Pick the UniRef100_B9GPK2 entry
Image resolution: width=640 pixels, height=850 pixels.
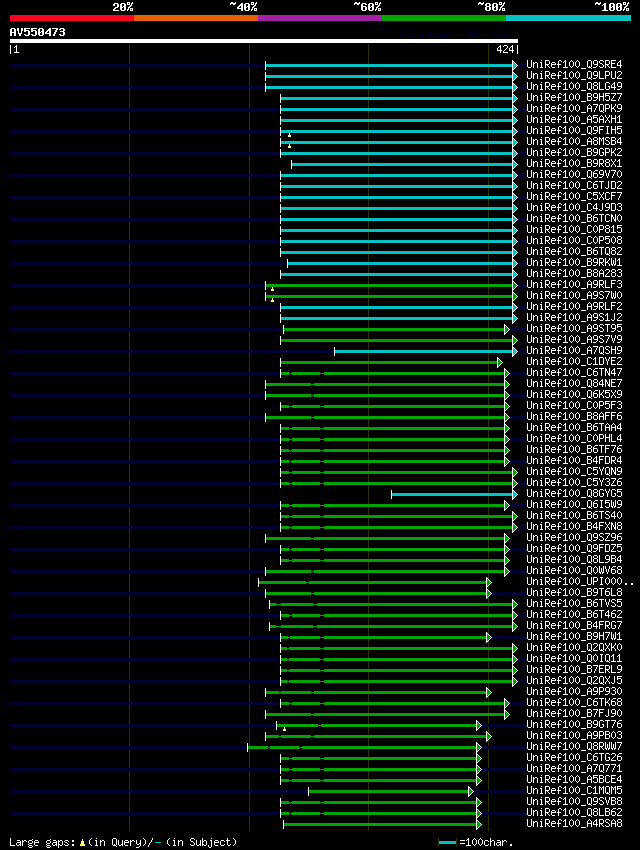pyautogui.click(x=574, y=152)
